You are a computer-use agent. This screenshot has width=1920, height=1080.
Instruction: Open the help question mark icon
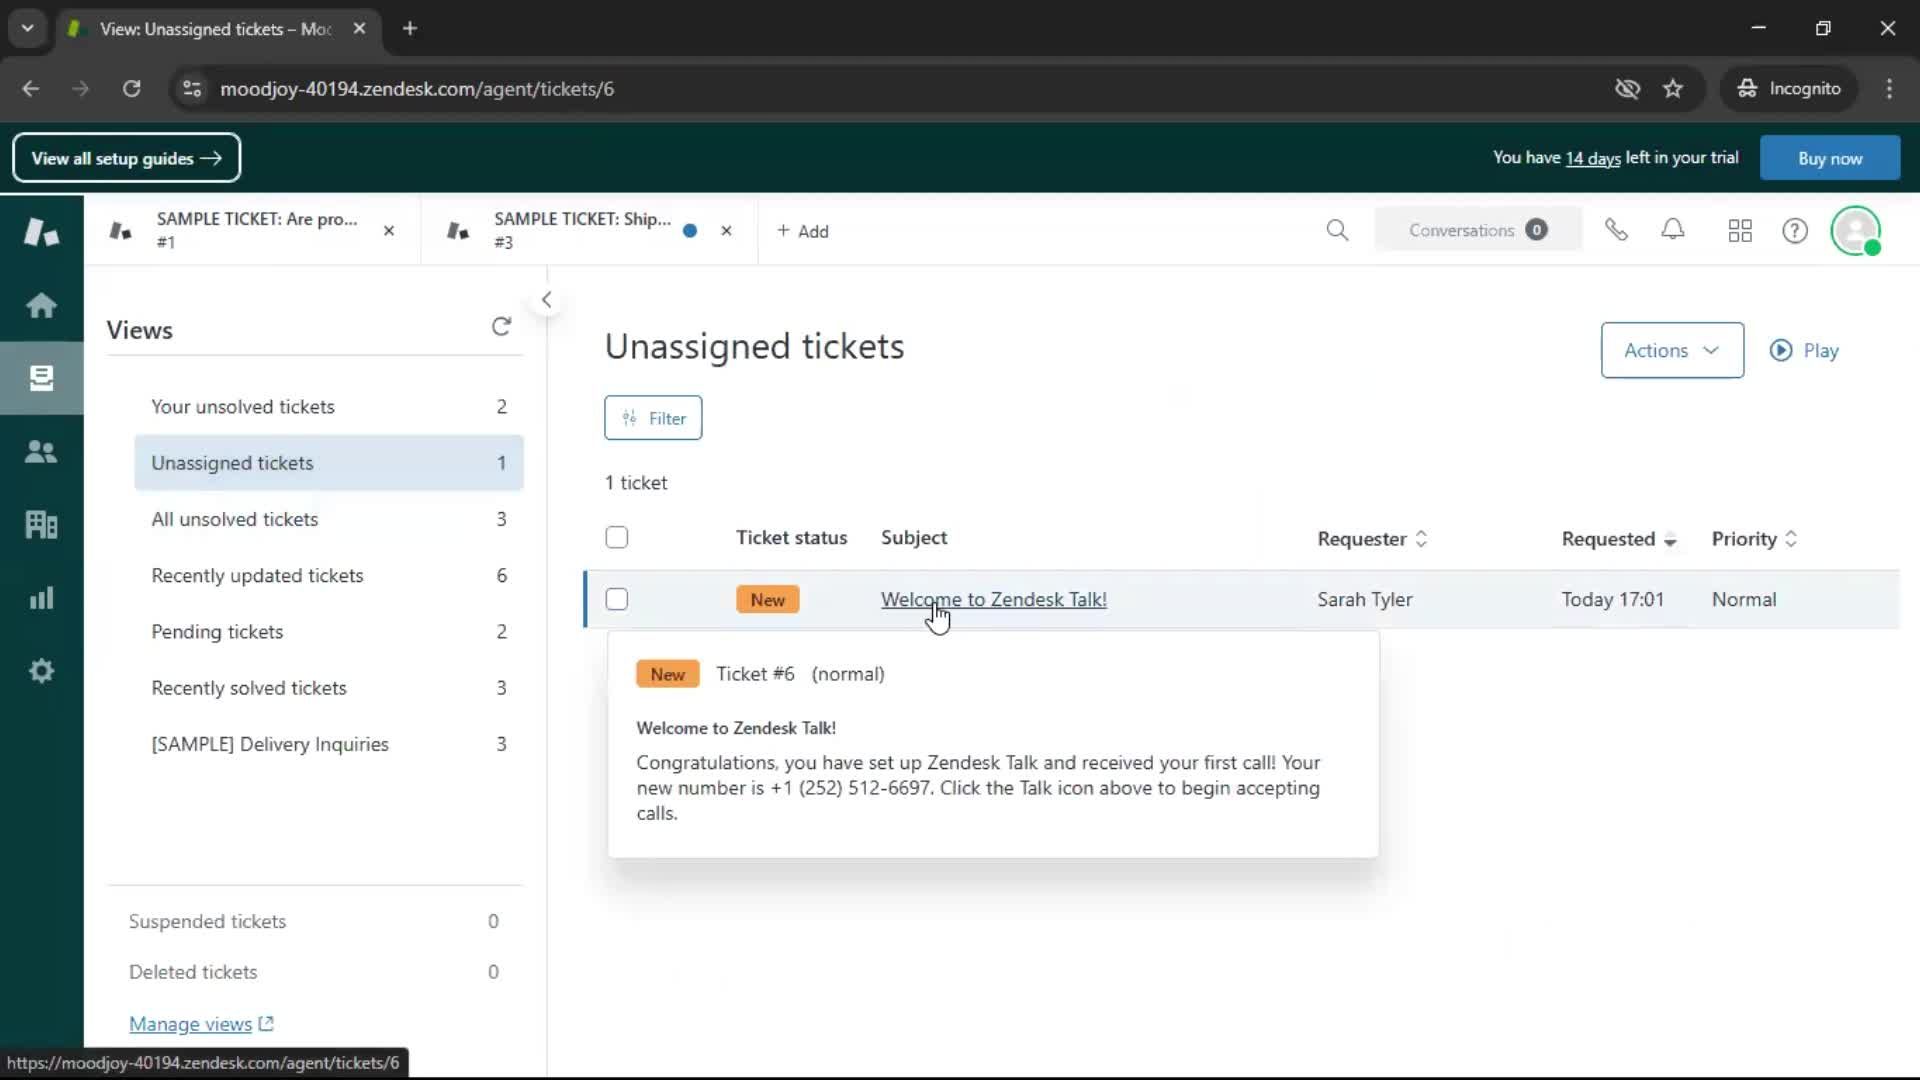click(x=1795, y=231)
